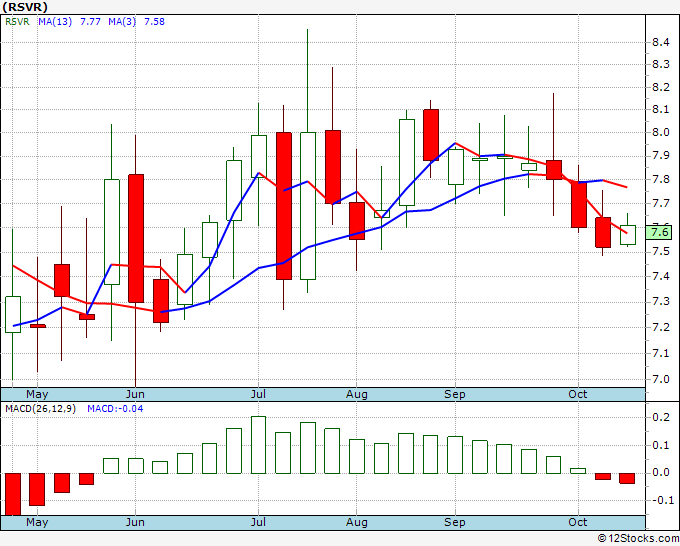
Task: Click the large red candlestick at June start
Action: 136,239
